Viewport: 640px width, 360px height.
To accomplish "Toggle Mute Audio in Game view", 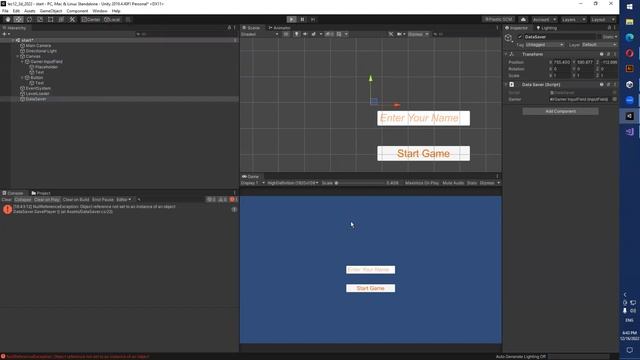I will (x=453, y=183).
